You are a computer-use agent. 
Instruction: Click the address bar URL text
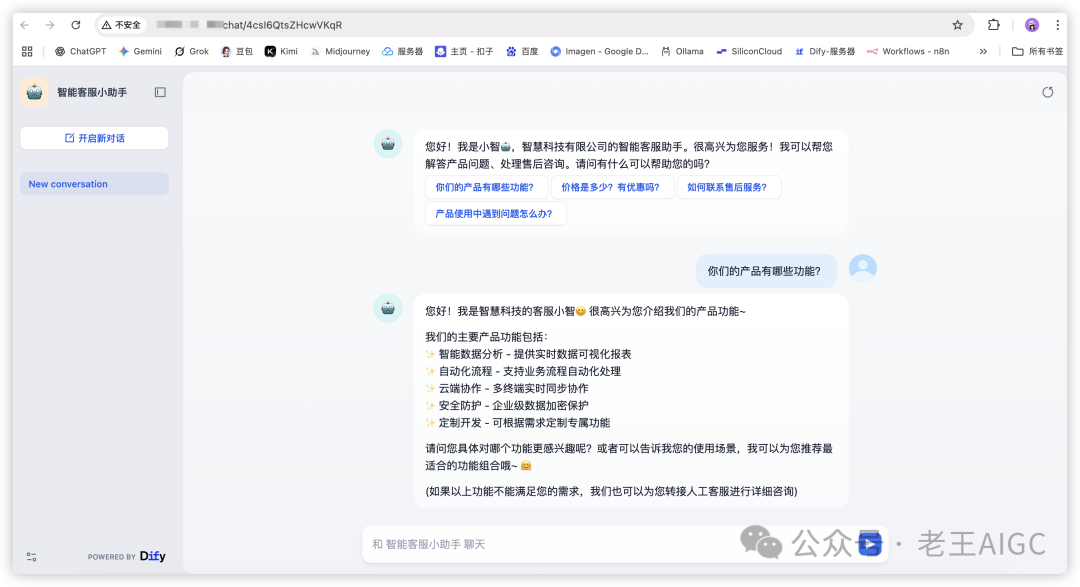(282, 25)
